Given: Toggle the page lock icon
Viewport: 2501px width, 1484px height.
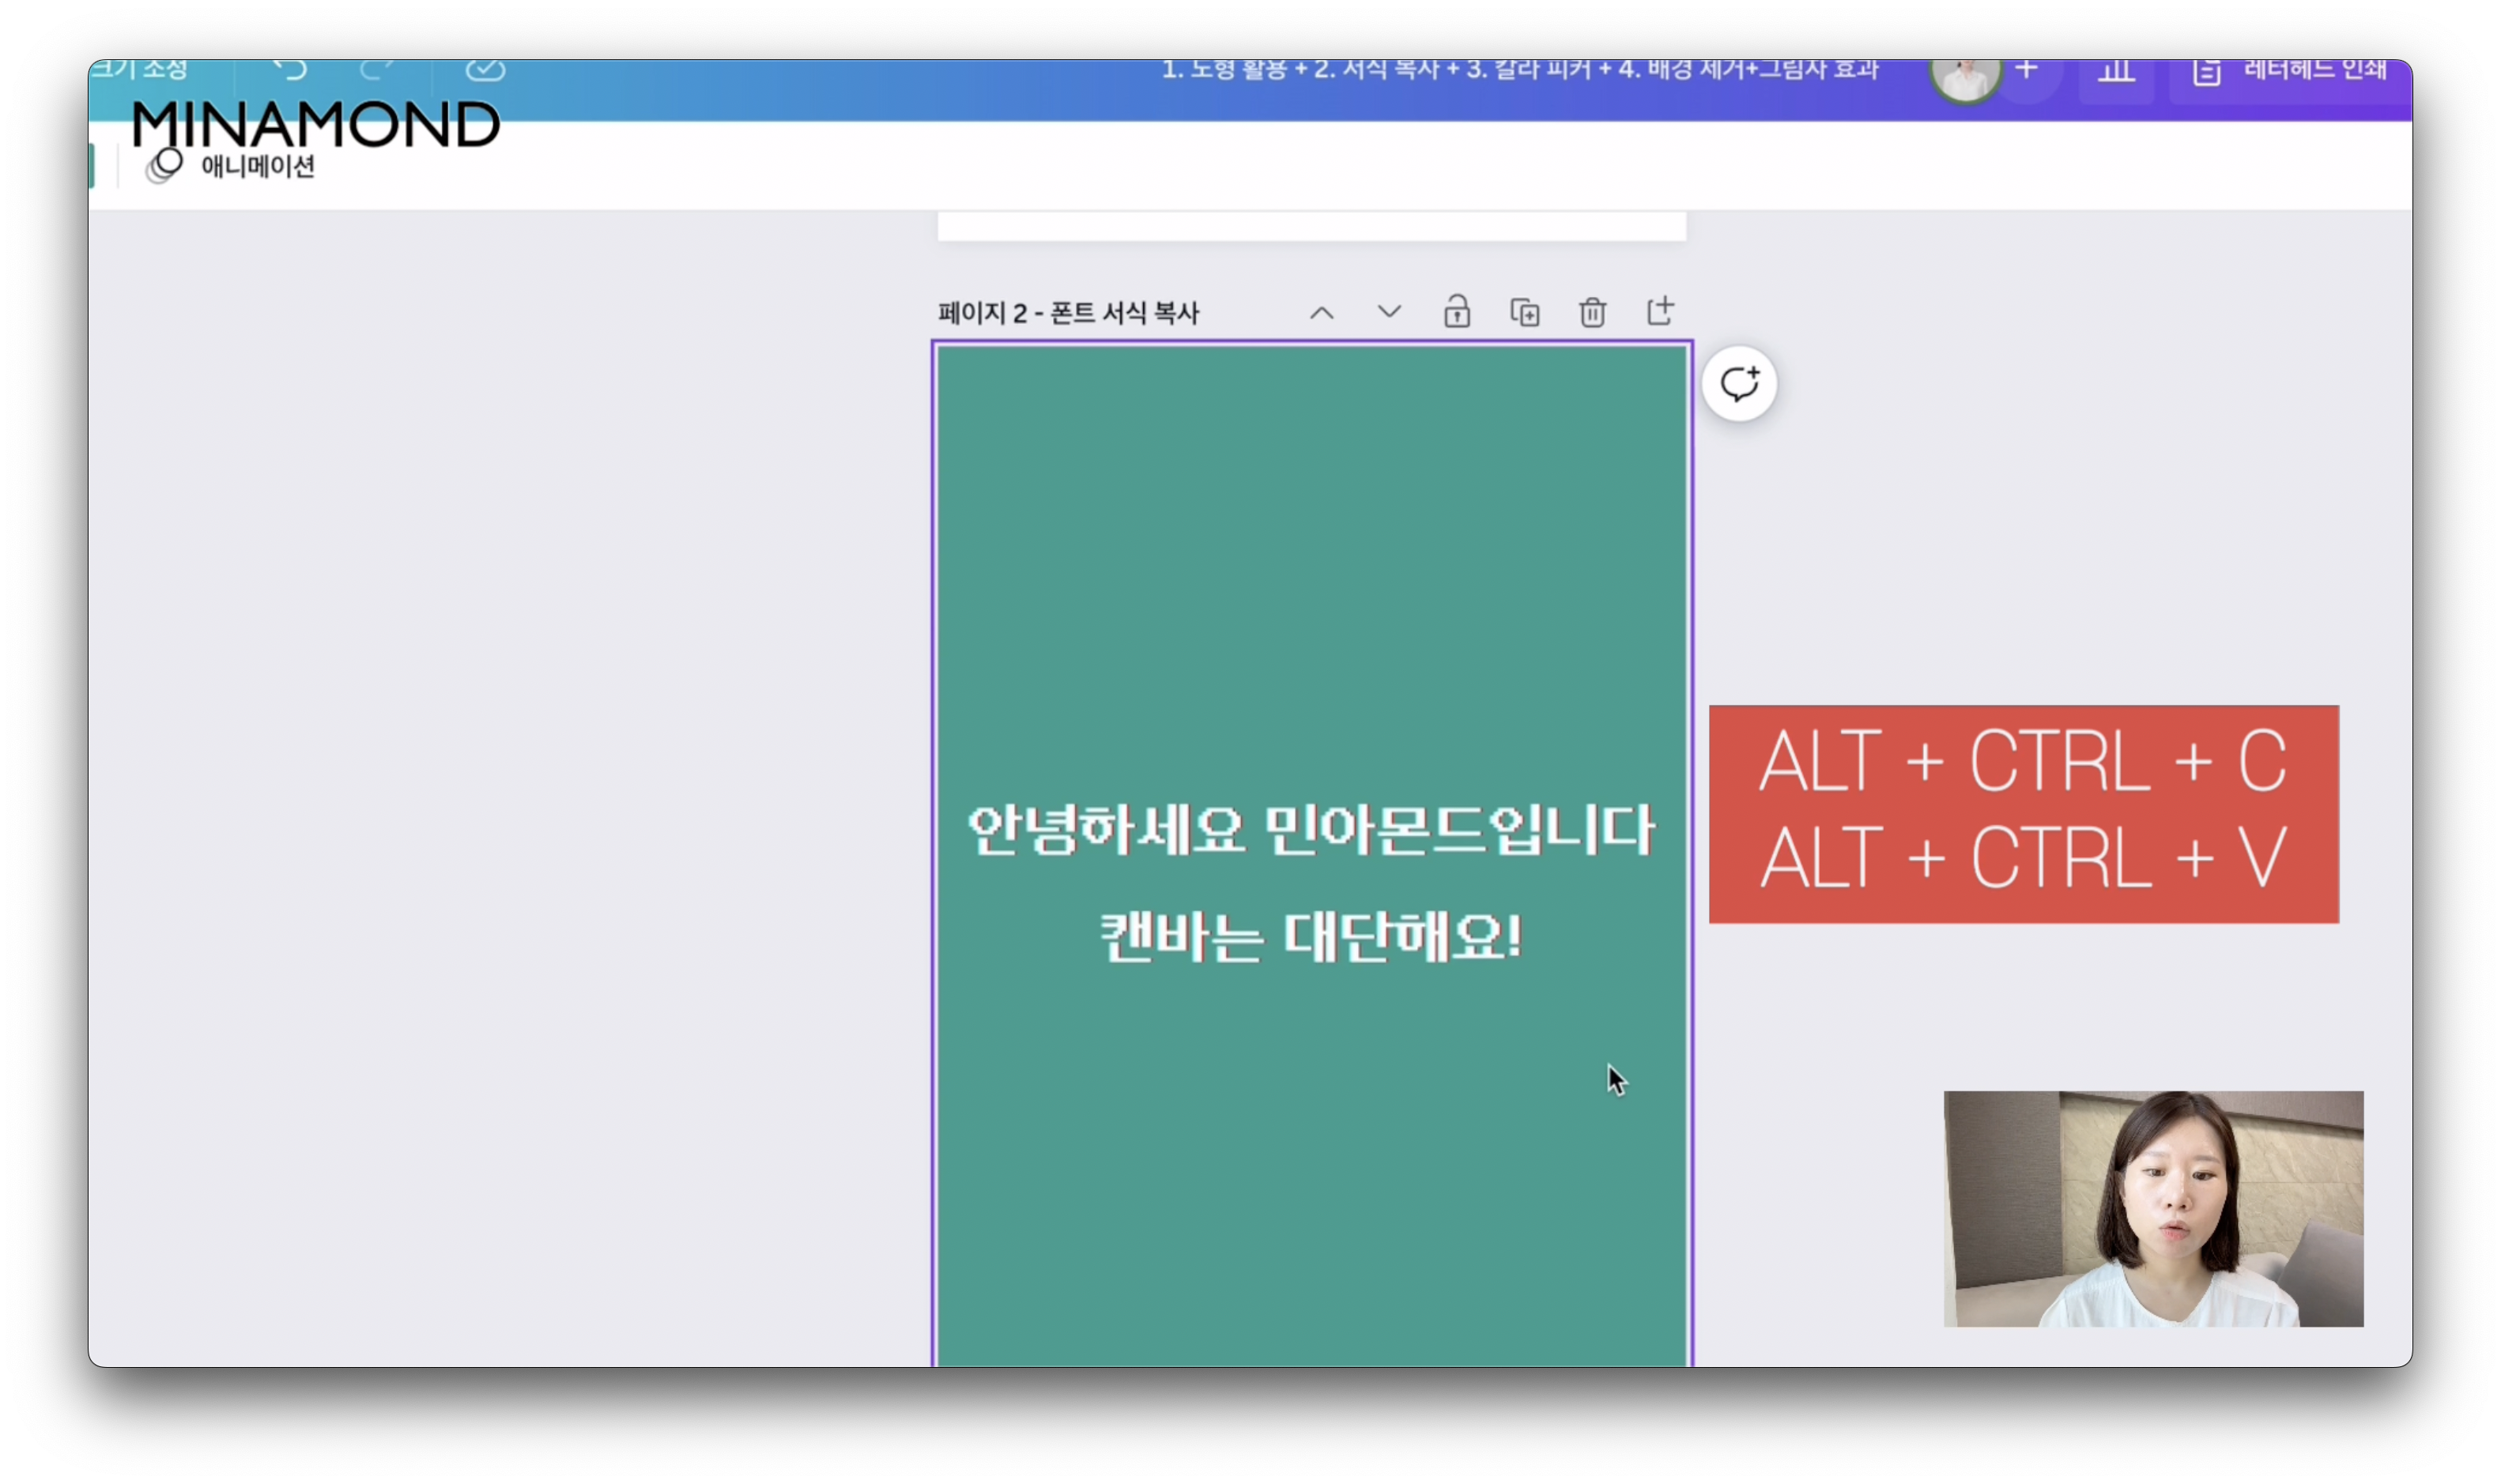Looking at the screenshot, I should pos(1457,312).
